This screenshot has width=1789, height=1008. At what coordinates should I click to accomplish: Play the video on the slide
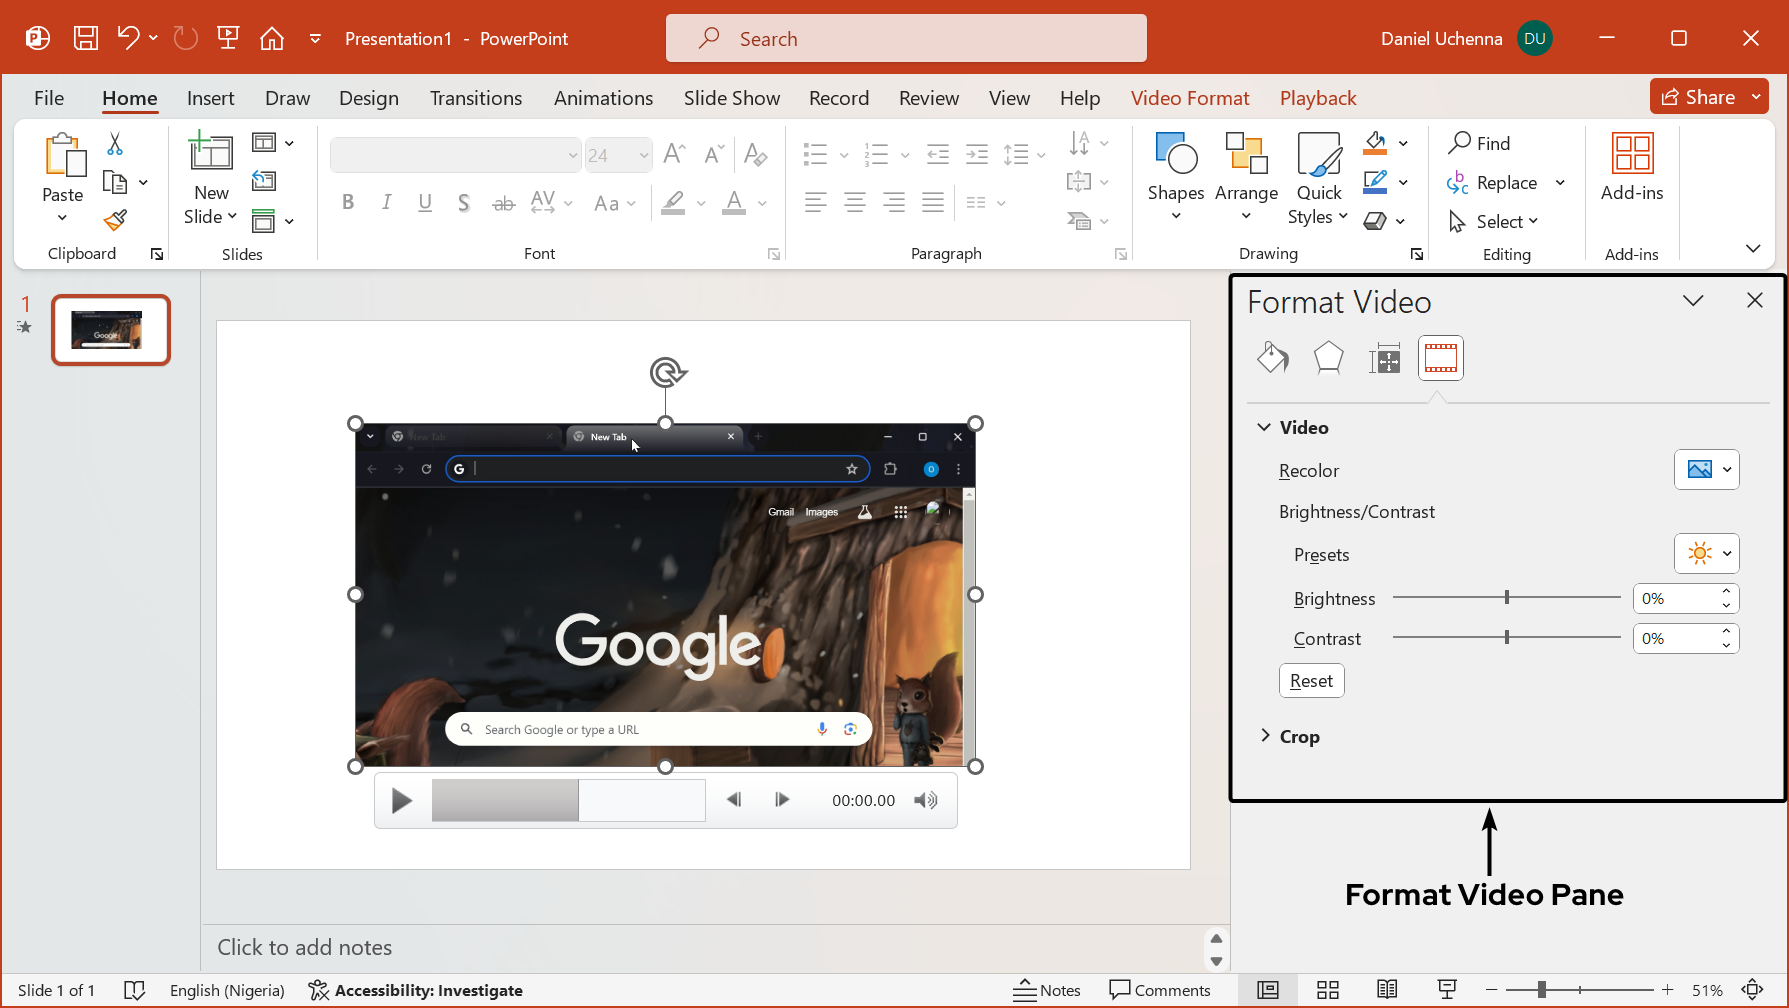pos(402,801)
